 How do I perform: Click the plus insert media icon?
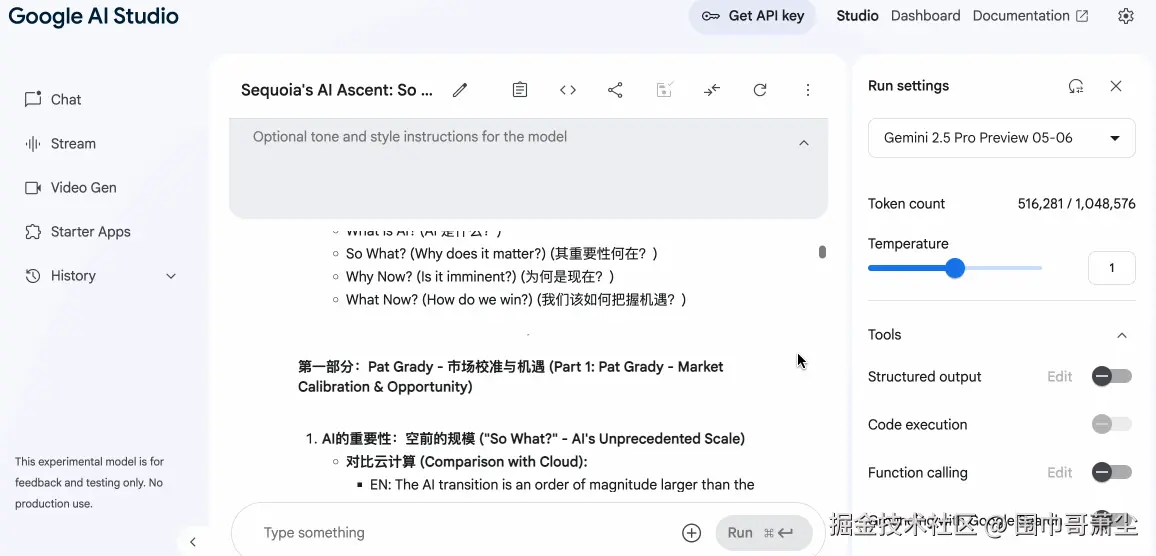click(692, 533)
